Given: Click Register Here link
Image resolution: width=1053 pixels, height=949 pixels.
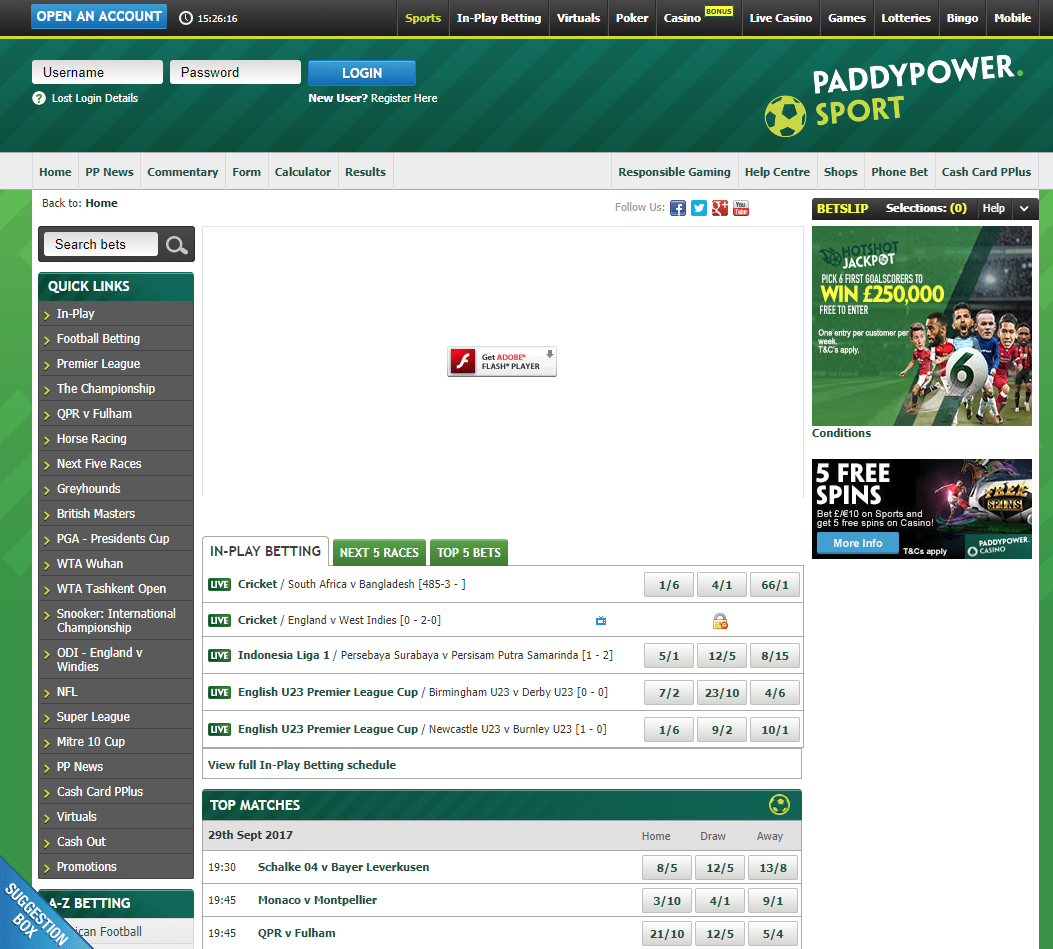Looking at the screenshot, I should (404, 98).
